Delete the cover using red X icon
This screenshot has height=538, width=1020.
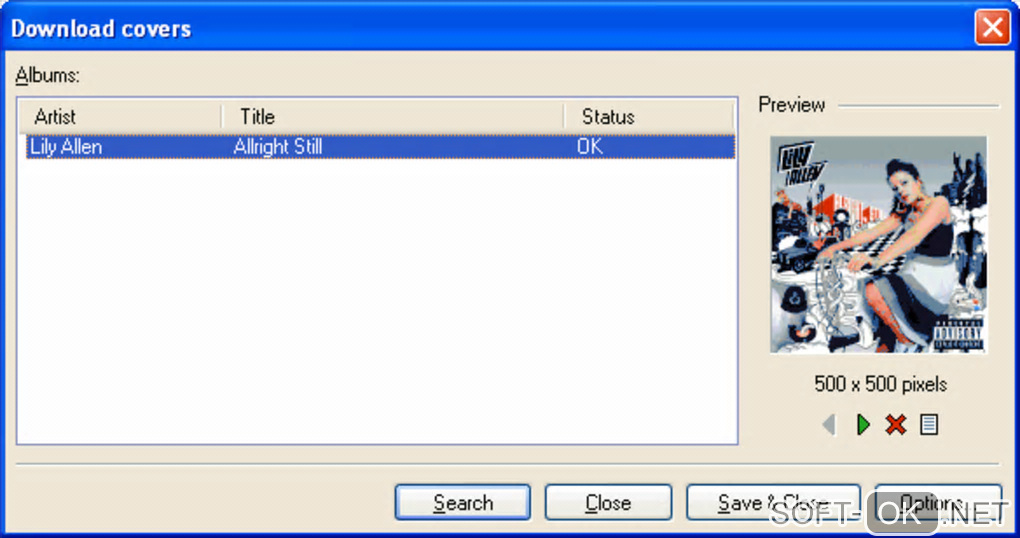click(x=896, y=425)
